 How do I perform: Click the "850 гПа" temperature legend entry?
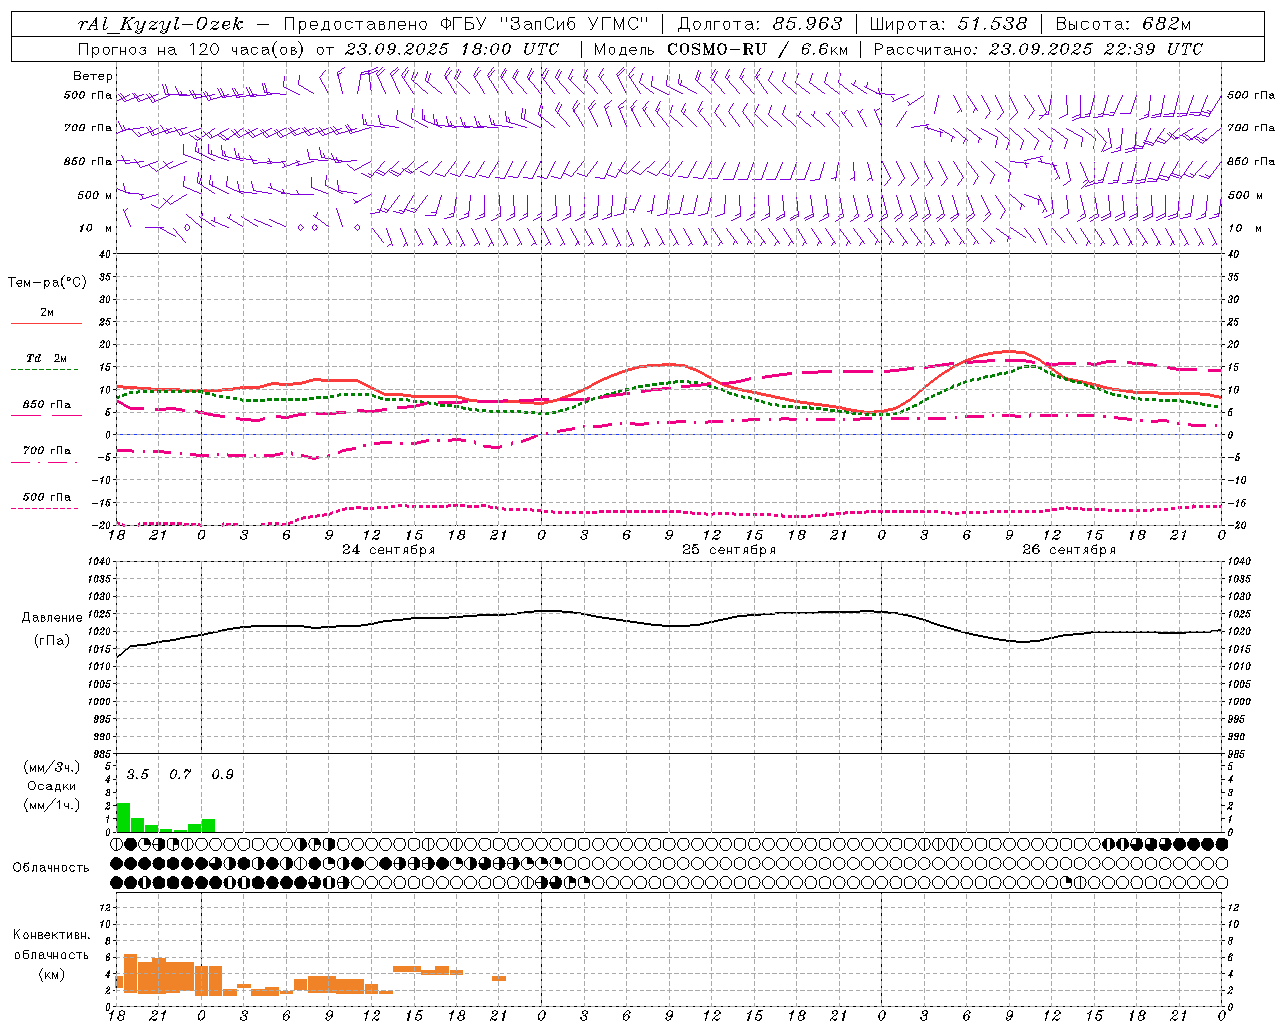click(x=46, y=405)
